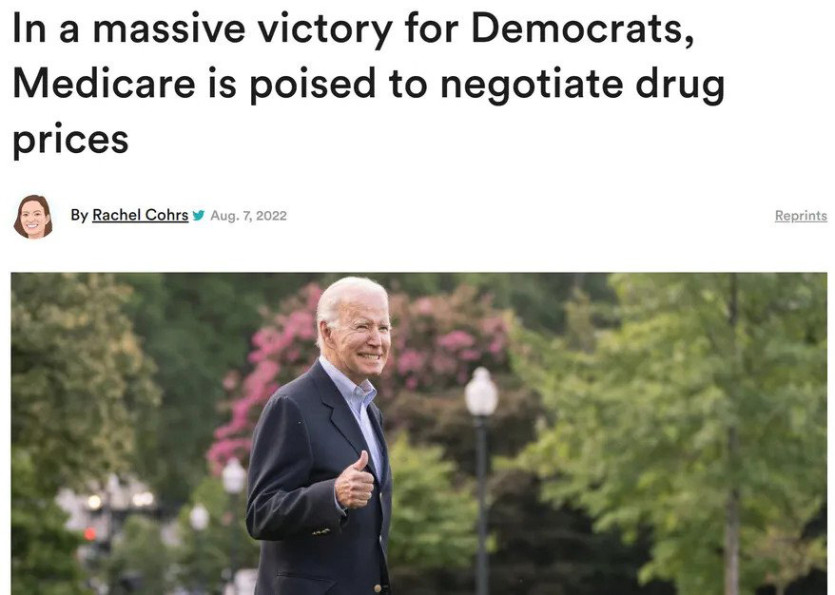Click the word "prices" in the headline
The image size is (835, 595).
[70, 140]
